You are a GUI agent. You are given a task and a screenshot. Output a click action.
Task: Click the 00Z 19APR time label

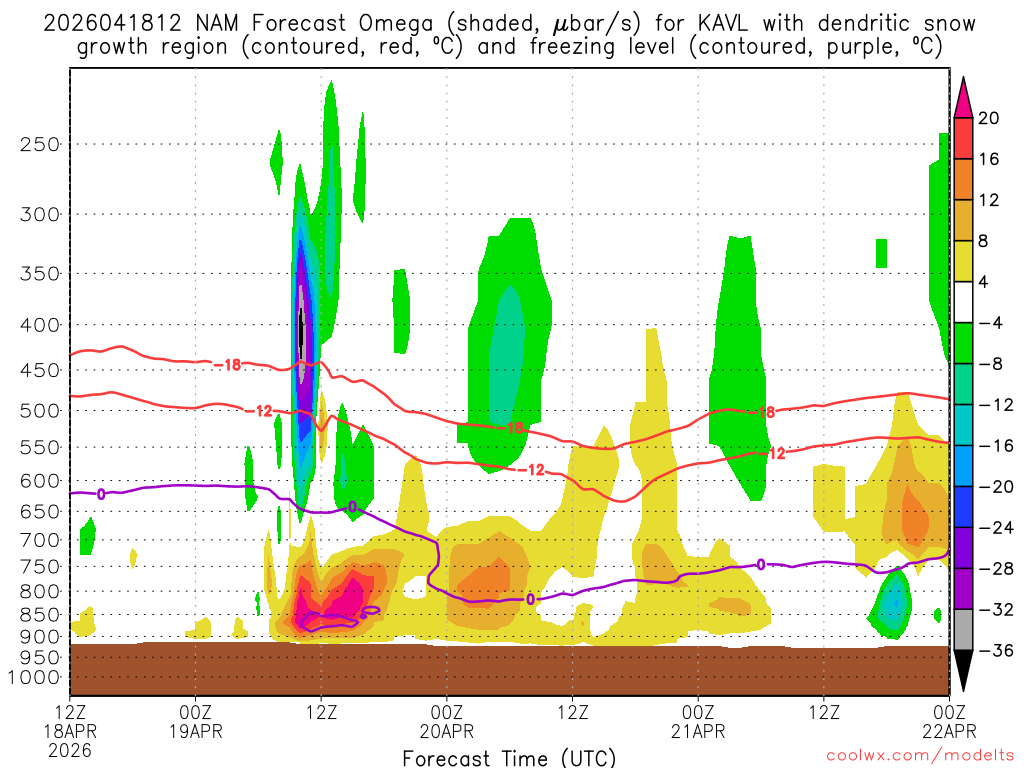196,721
